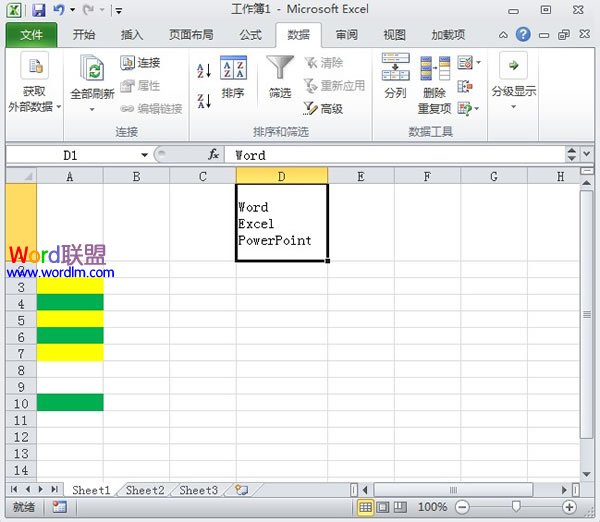Click the vertical scrollbar down arrow
The height and width of the screenshot is (522, 600).
pyautogui.click(x=586, y=474)
